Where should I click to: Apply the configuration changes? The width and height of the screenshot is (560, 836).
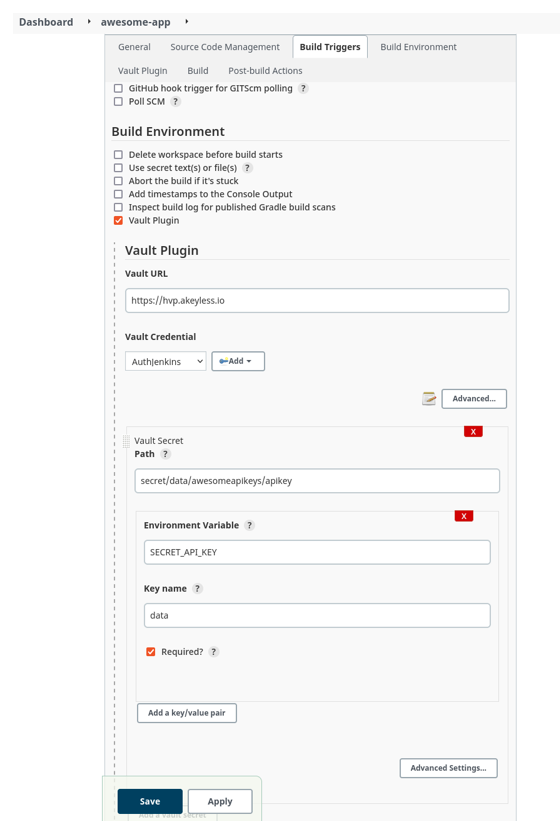click(x=220, y=801)
